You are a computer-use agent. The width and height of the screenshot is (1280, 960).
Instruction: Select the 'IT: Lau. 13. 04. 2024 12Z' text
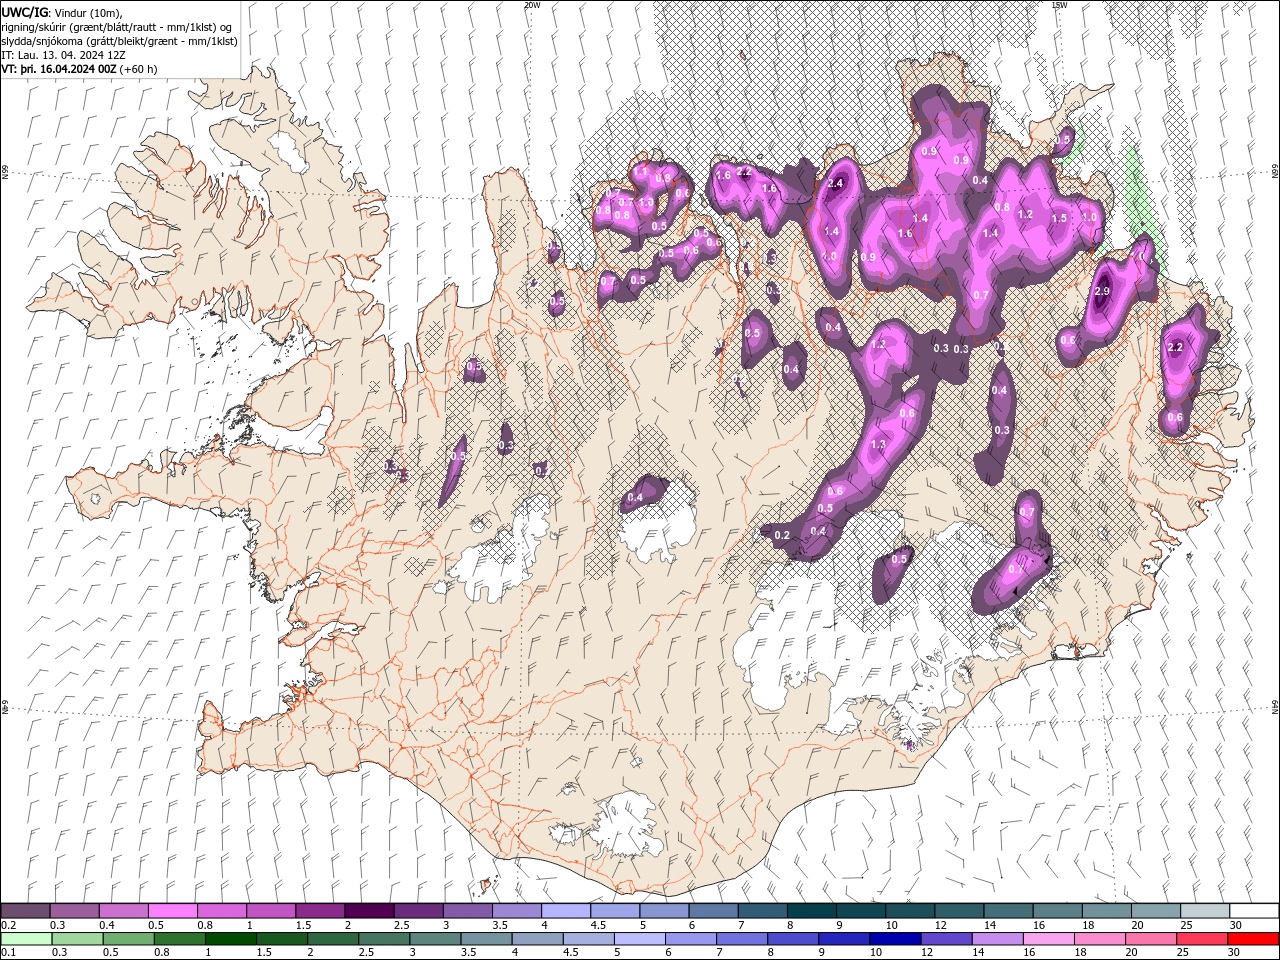(64, 55)
